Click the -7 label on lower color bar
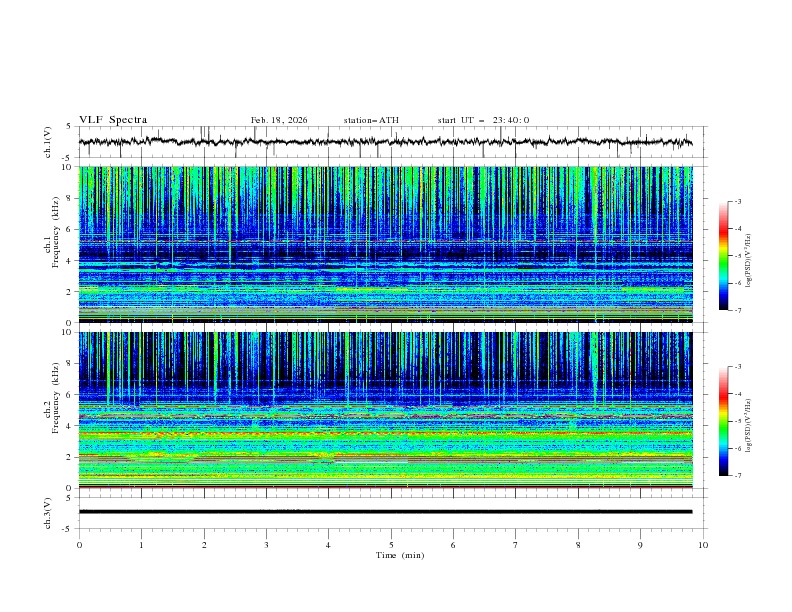Image resolution: width=792 pixels, height=612 pixels. tap(737, 476)
